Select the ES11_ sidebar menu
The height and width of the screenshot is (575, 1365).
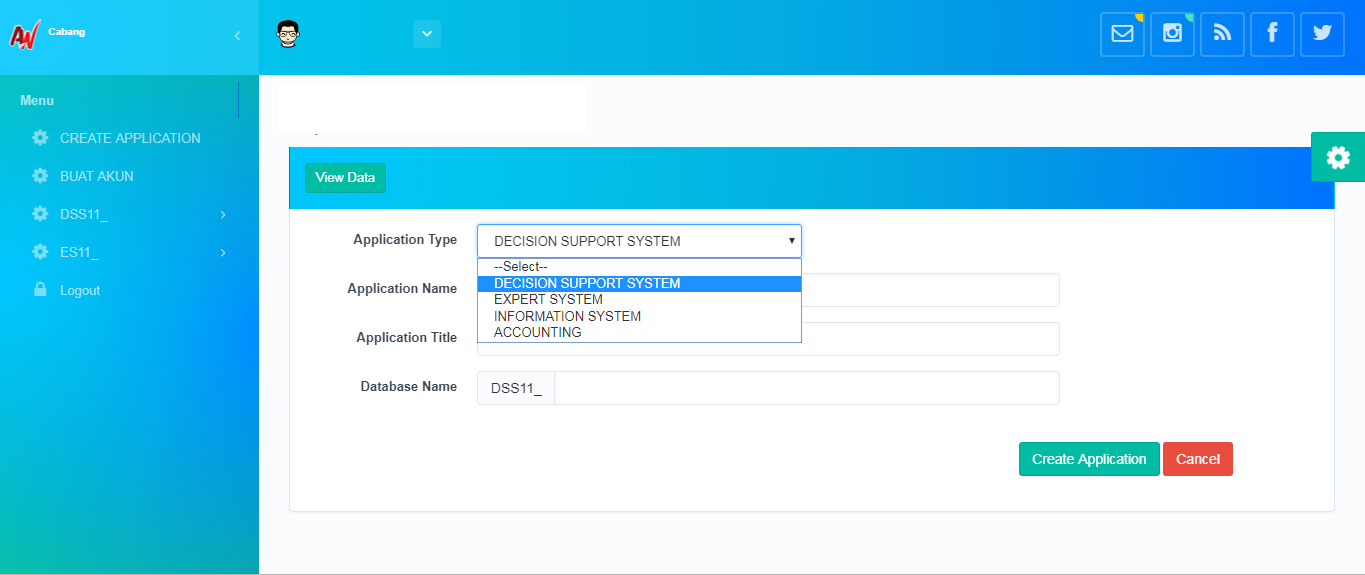coord(79,252)
